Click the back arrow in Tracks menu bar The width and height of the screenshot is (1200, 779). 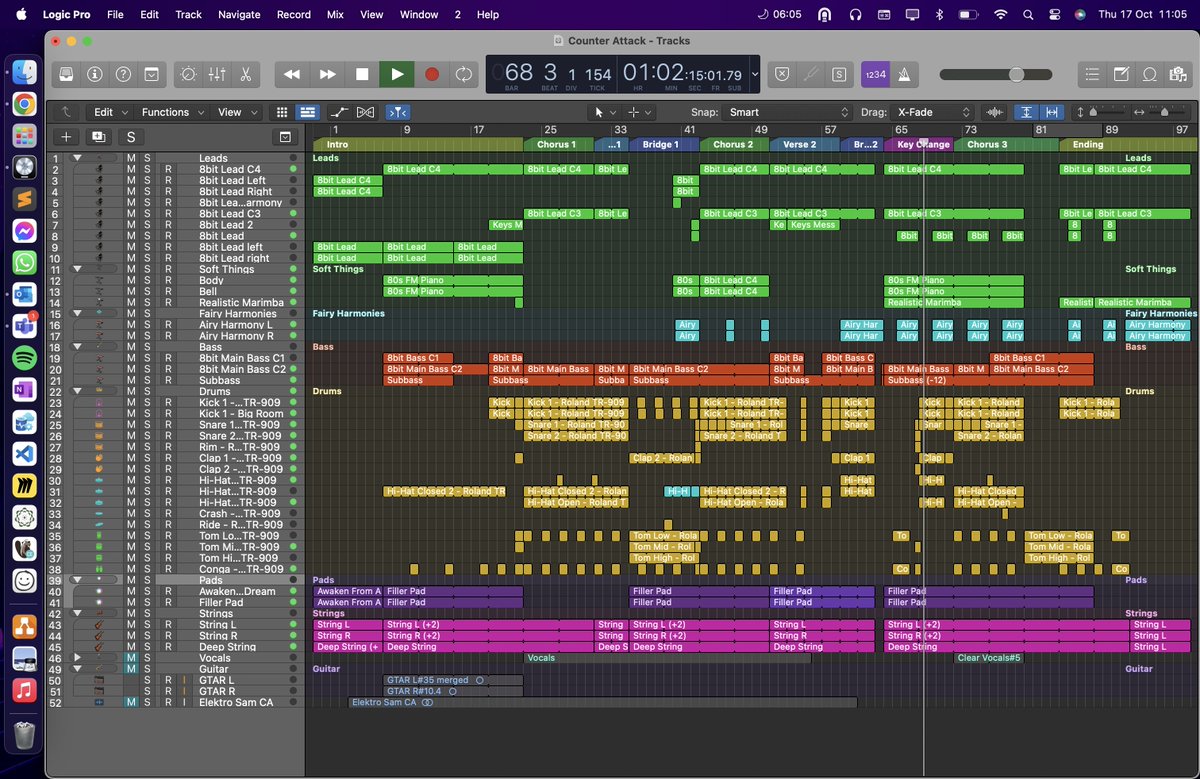[66, 112]
